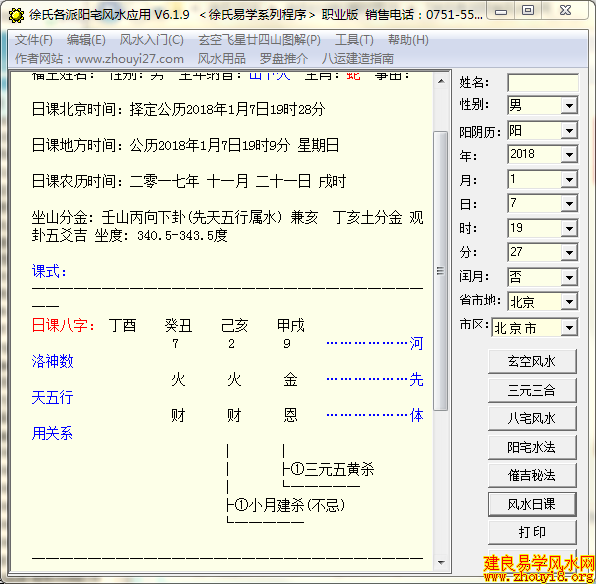Expand the 阳阴历 dropdown
This screenshot has height=584, width=596.
point(569,131)
